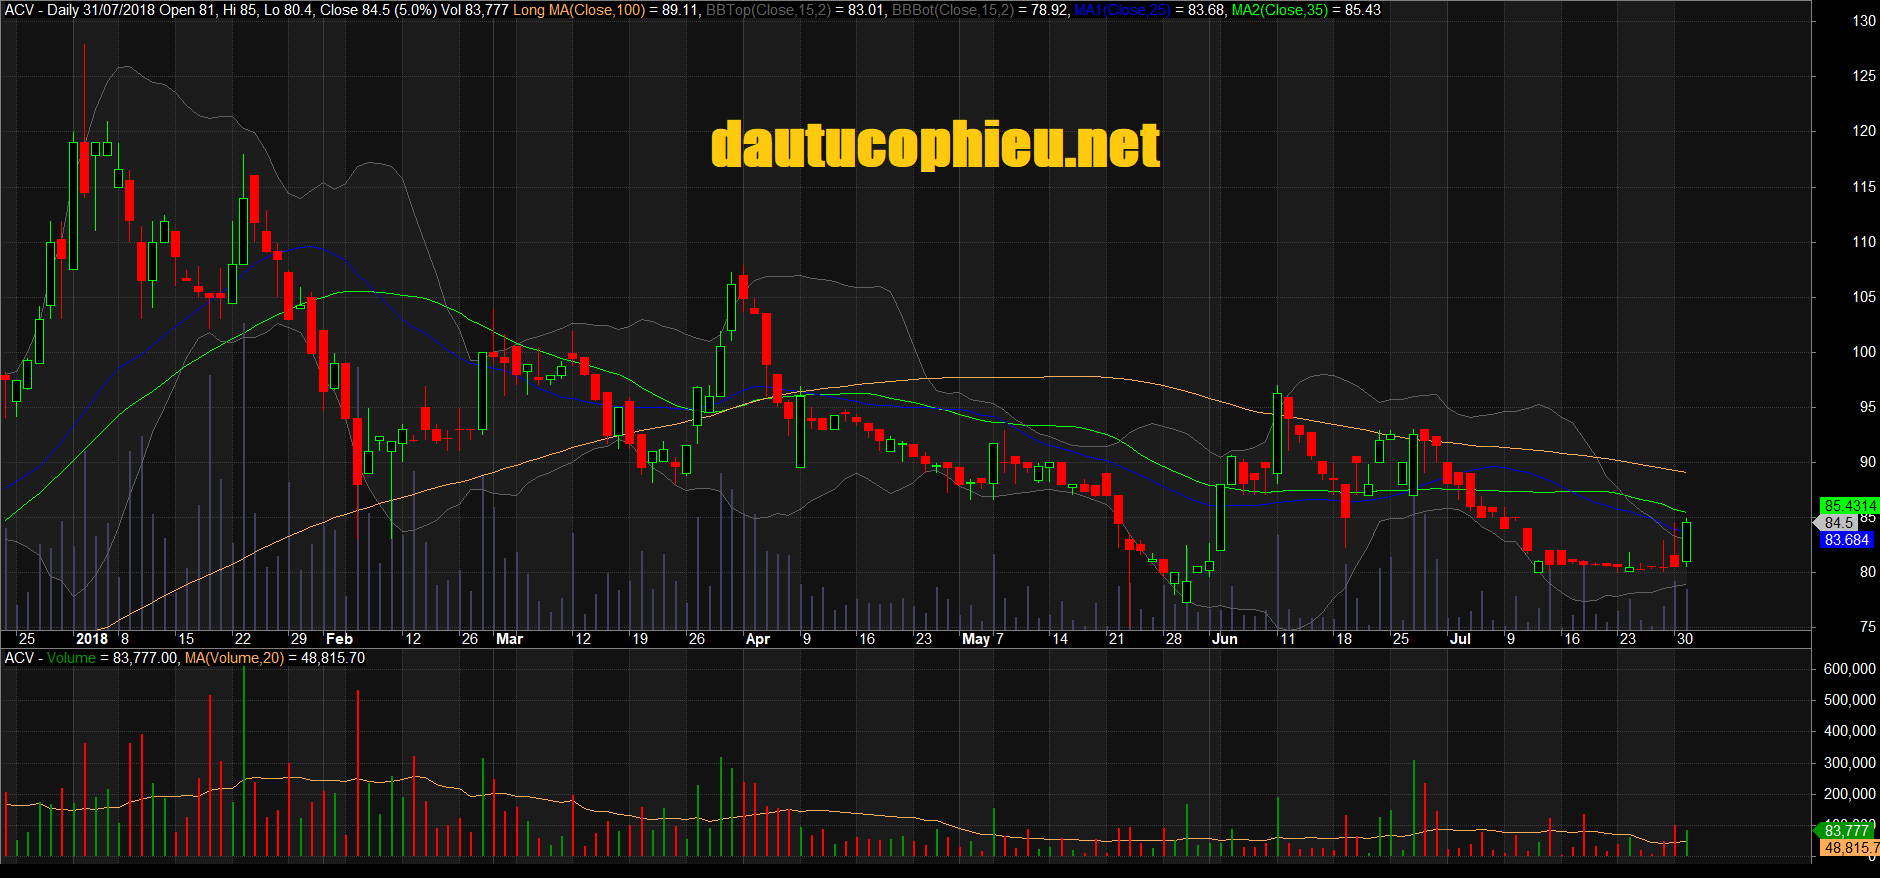The image size is (1880, 878).
Task: Select the BBTop(Close,15,2) indicator label
Action: (768, 10)
